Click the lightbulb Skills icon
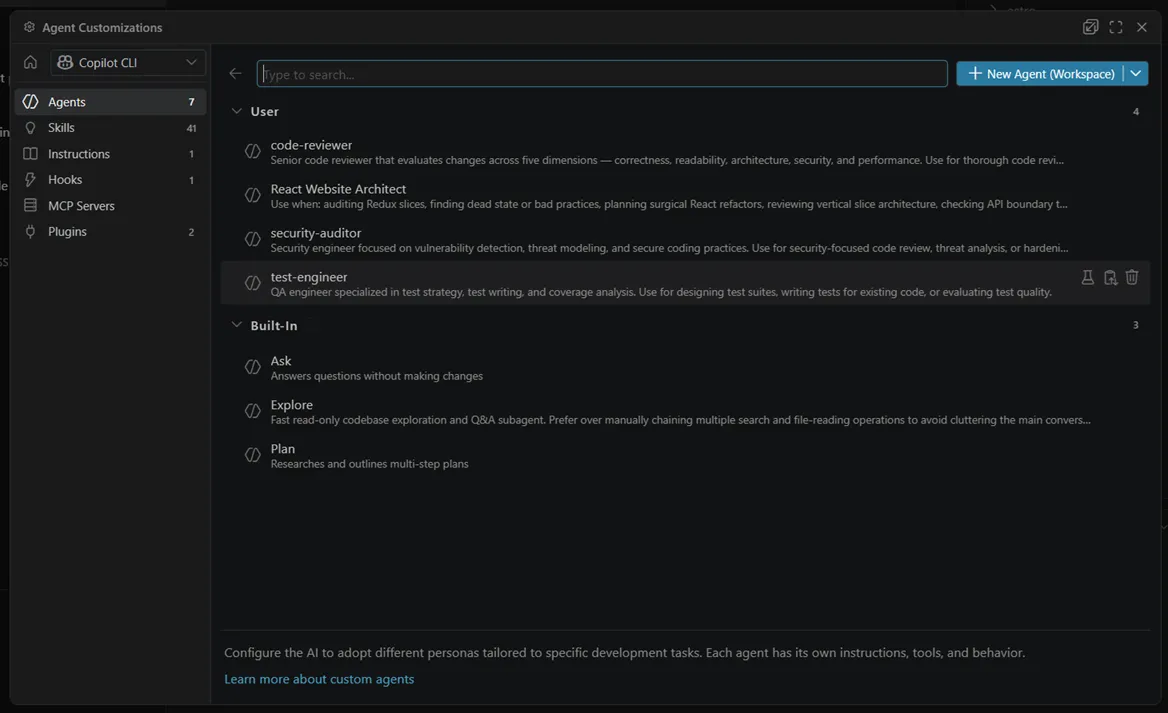Image resolution: width=1168 pixels, height=713 pixels. (31, 128)
